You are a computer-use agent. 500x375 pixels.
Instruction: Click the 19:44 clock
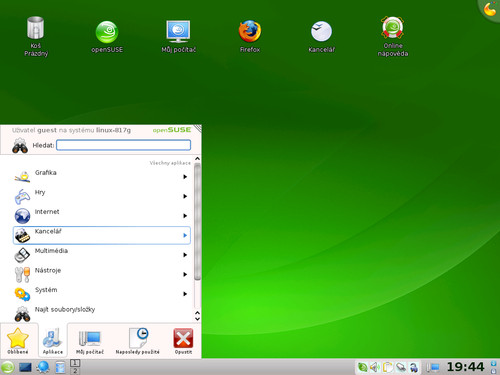[x=465, y=367]
